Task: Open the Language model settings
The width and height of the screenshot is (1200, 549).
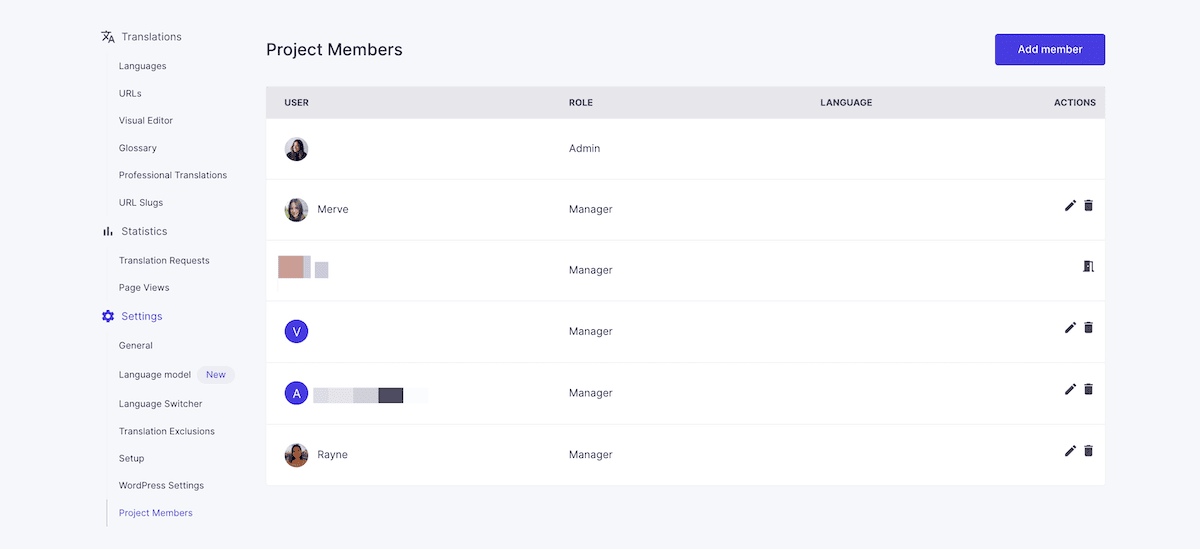Action: (155, 375)
